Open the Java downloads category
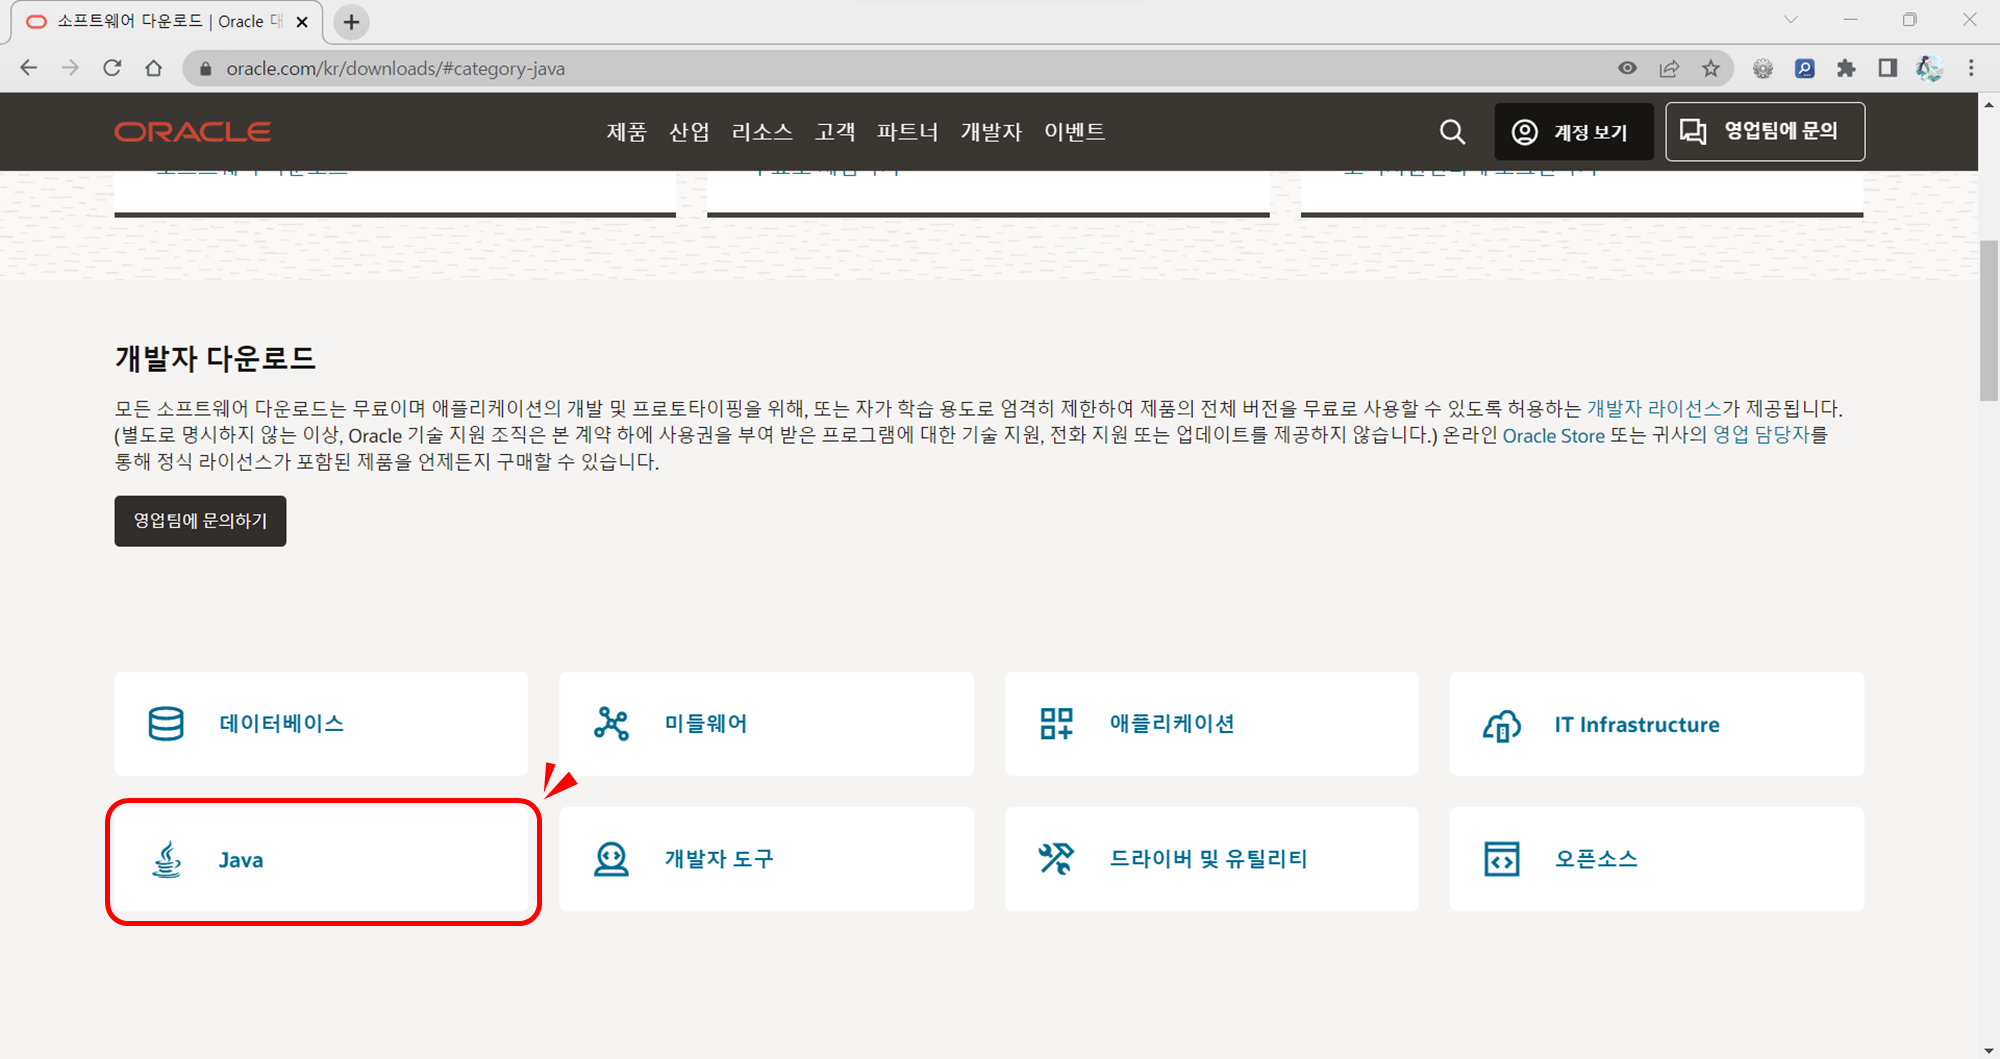Image resolution: width=2000 pixels, height=1059 pixels. coord(321,860)
